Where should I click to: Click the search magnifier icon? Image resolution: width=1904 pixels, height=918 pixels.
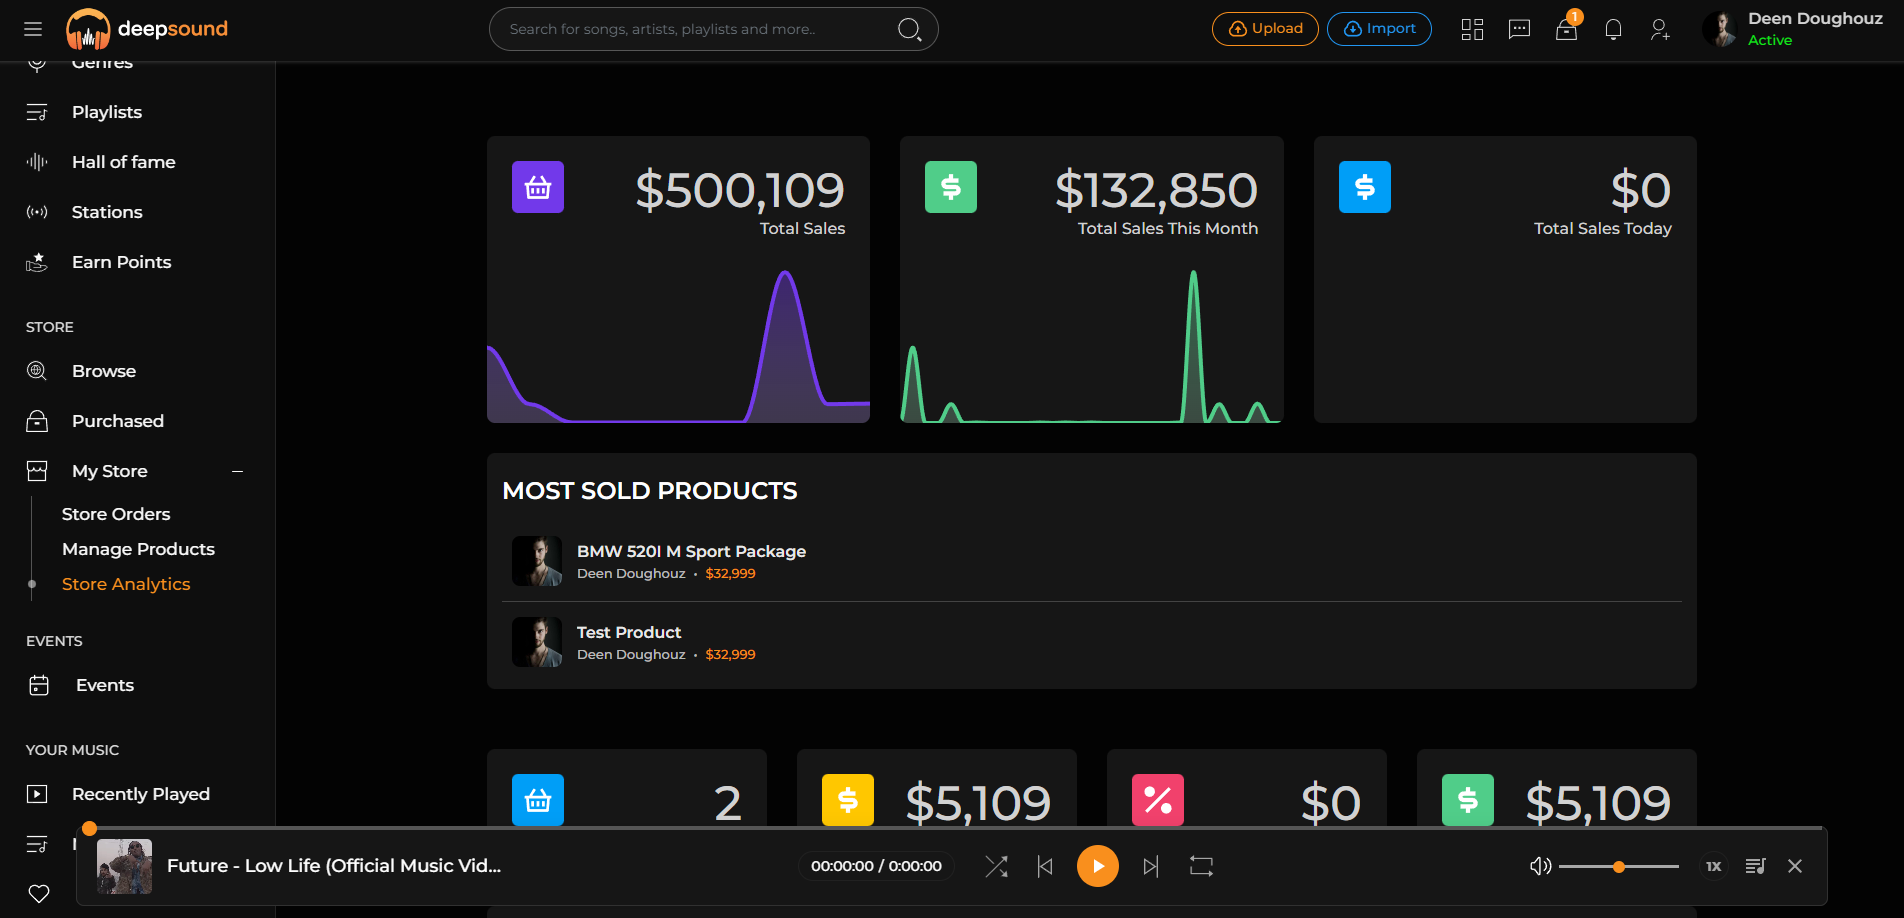(909, 29)
